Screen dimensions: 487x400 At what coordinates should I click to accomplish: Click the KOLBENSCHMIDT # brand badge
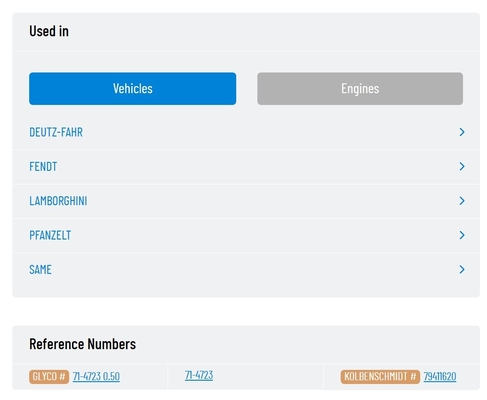coord(380,377)
